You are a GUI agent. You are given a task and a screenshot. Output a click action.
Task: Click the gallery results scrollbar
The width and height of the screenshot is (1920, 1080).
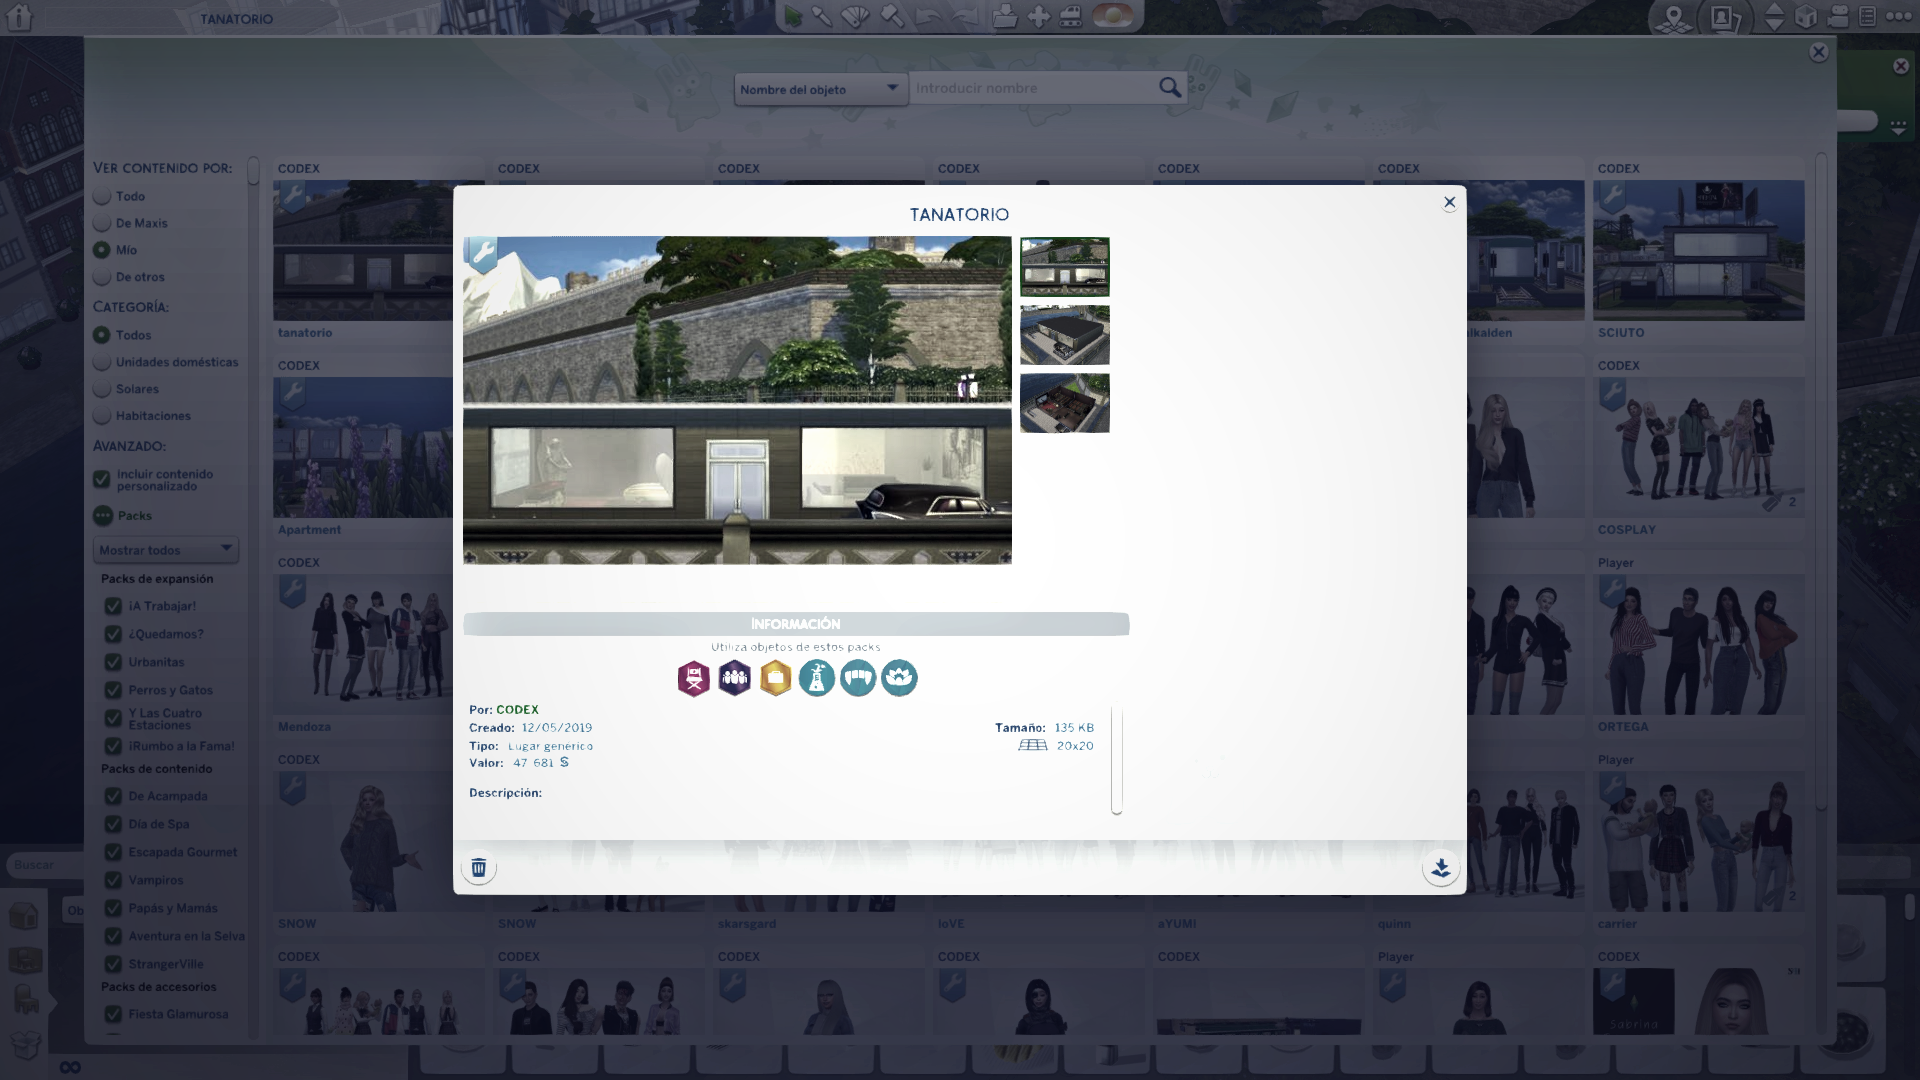click(x=1821, y=480)
